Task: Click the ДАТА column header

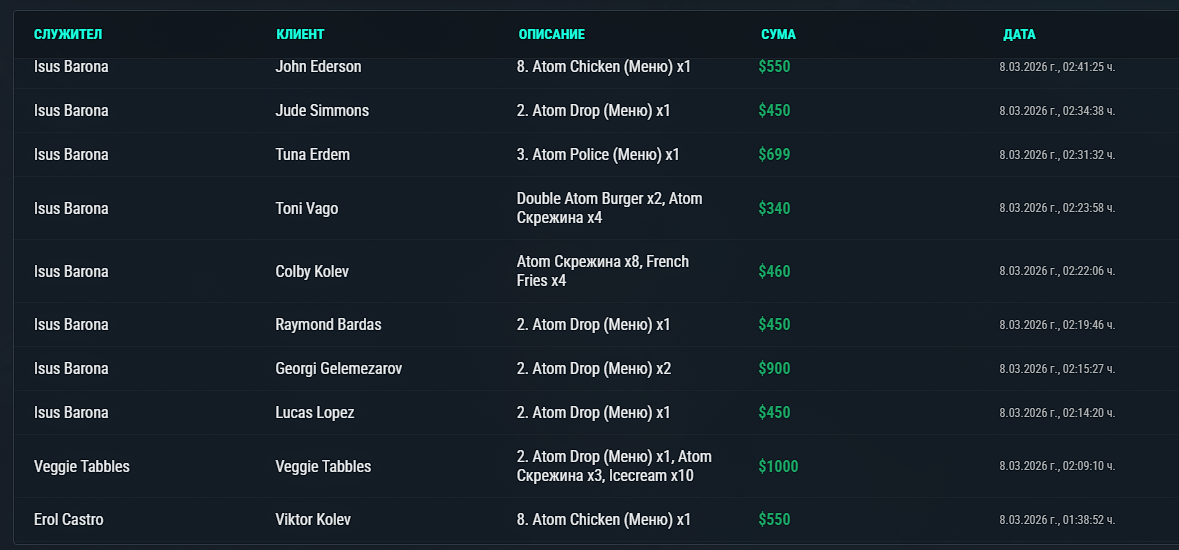Action: coord(1019,35)
